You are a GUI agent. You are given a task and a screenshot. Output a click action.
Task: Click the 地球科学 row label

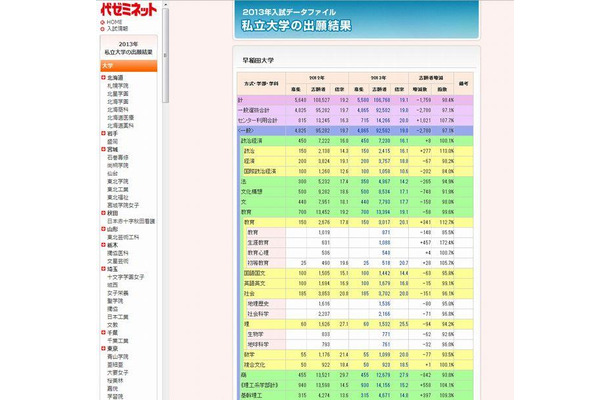pyautogui.click(x=258, y=344)
